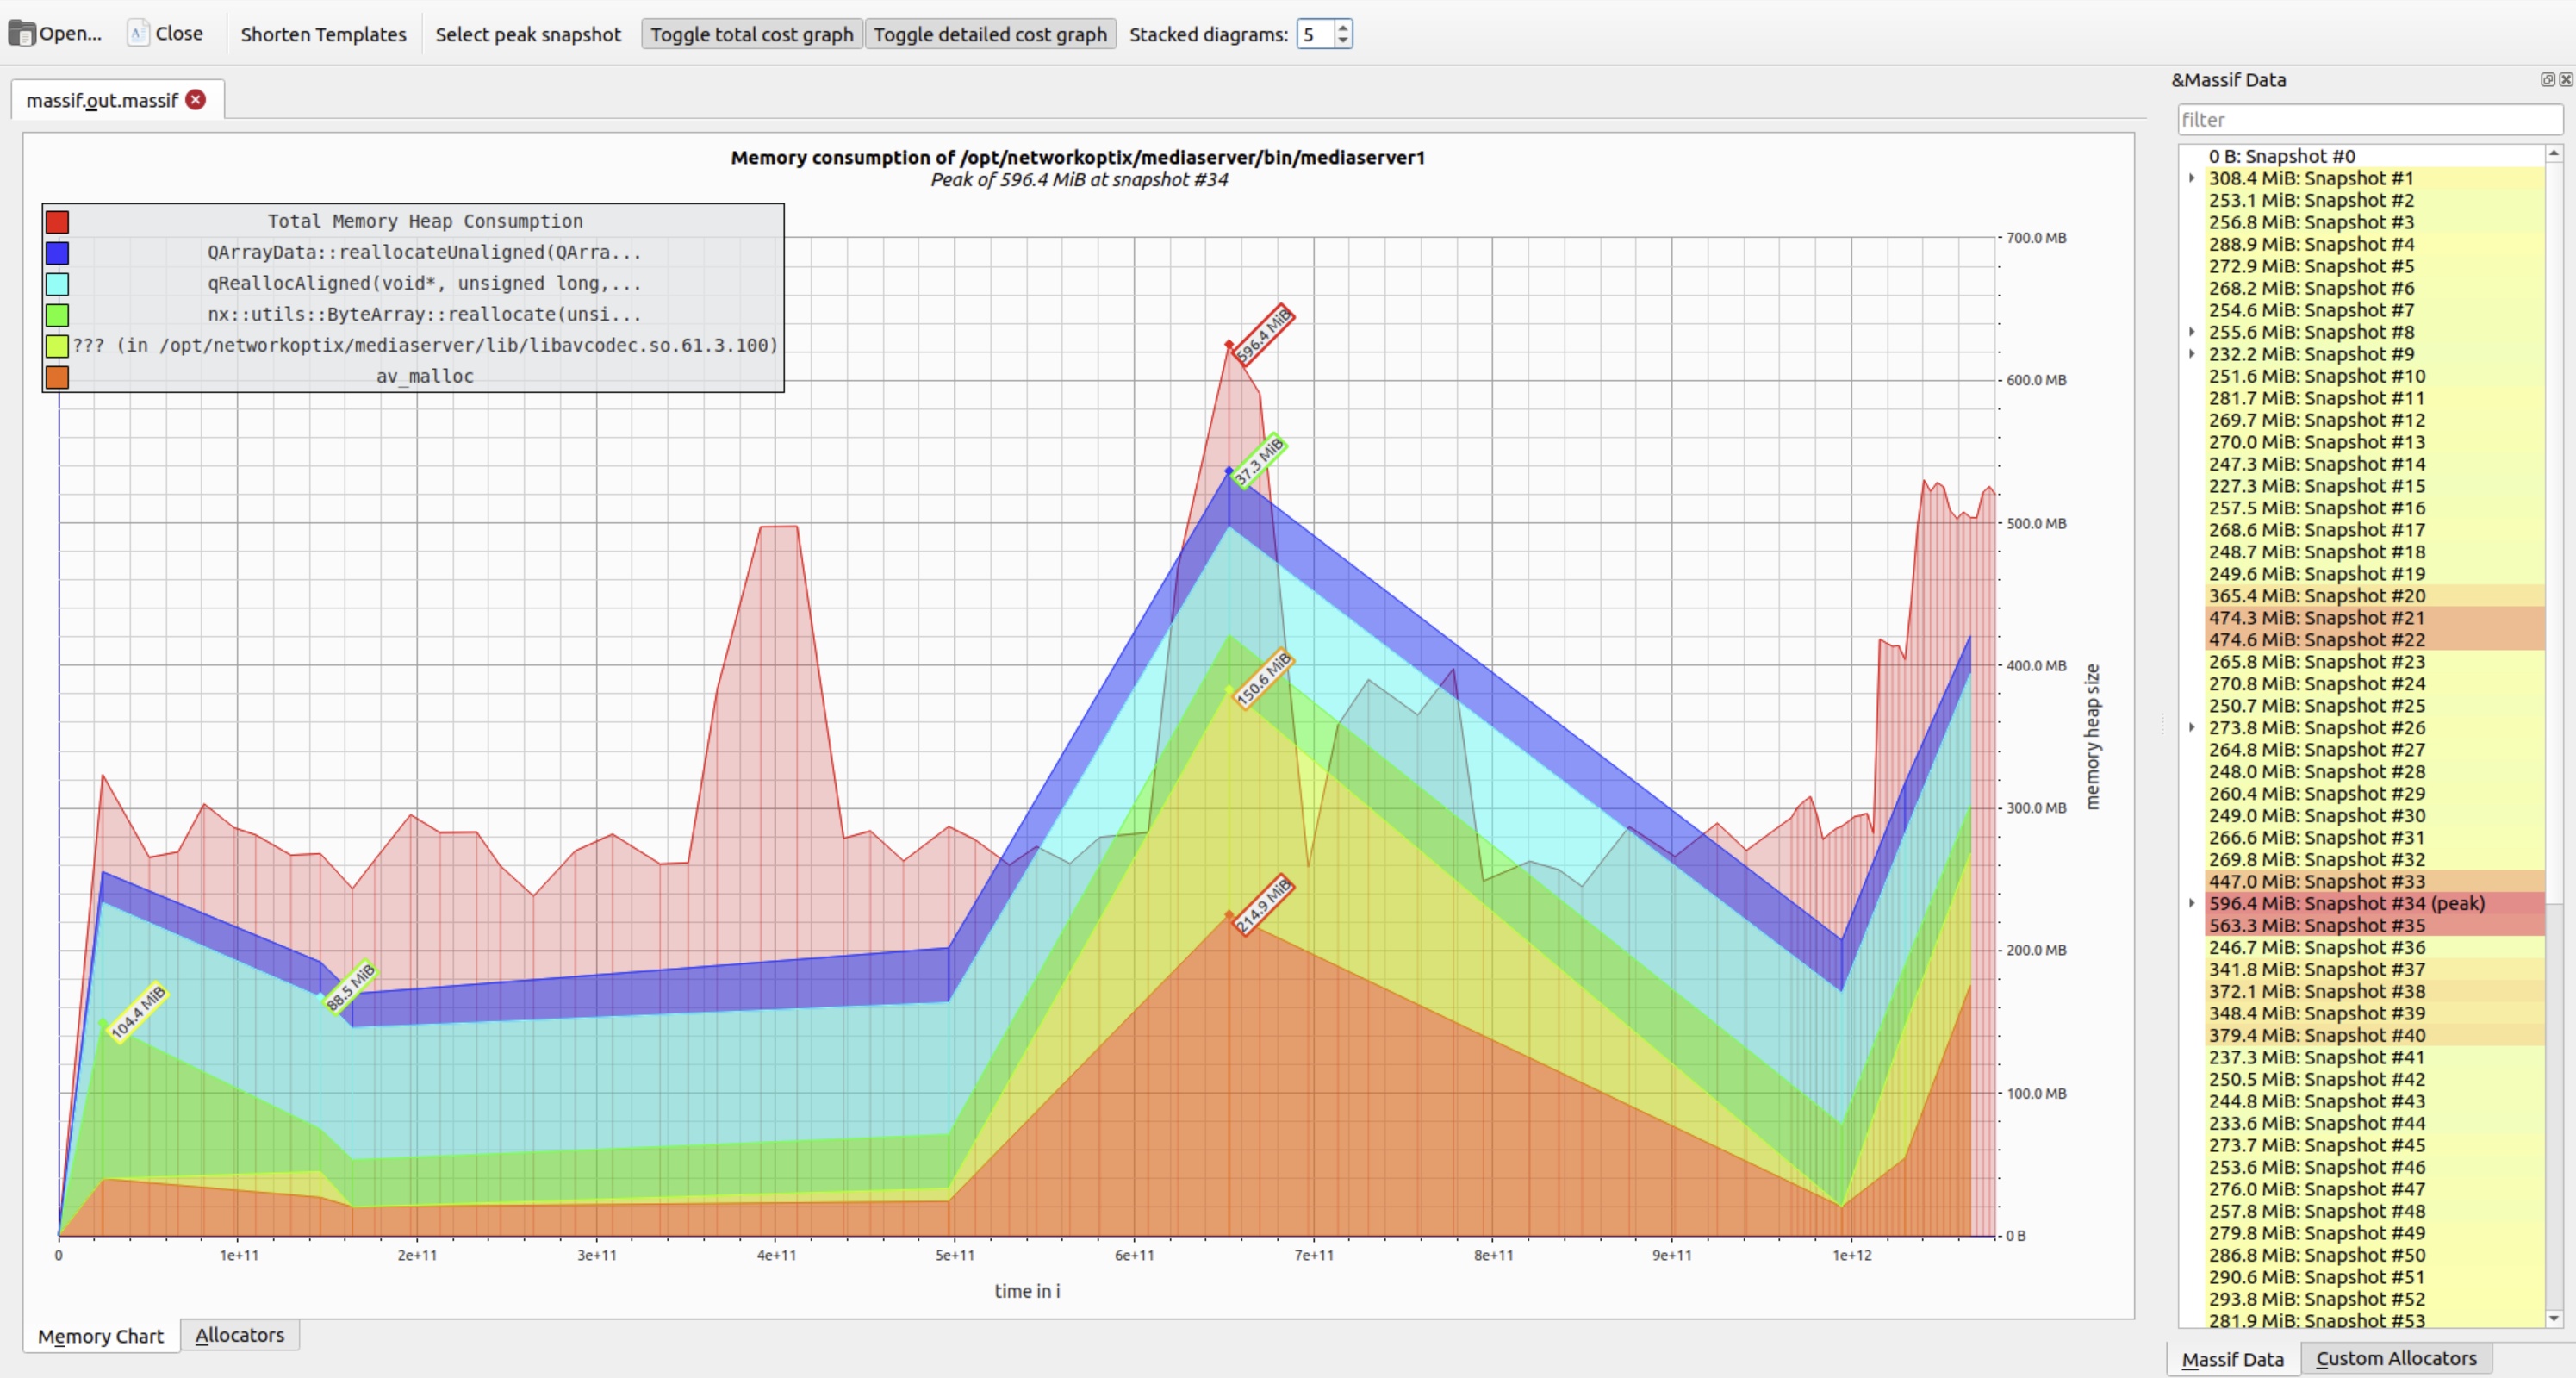Select Snapshot #21 in the list
This screenshot has height=1378, width=2576.
(2316, 618)
